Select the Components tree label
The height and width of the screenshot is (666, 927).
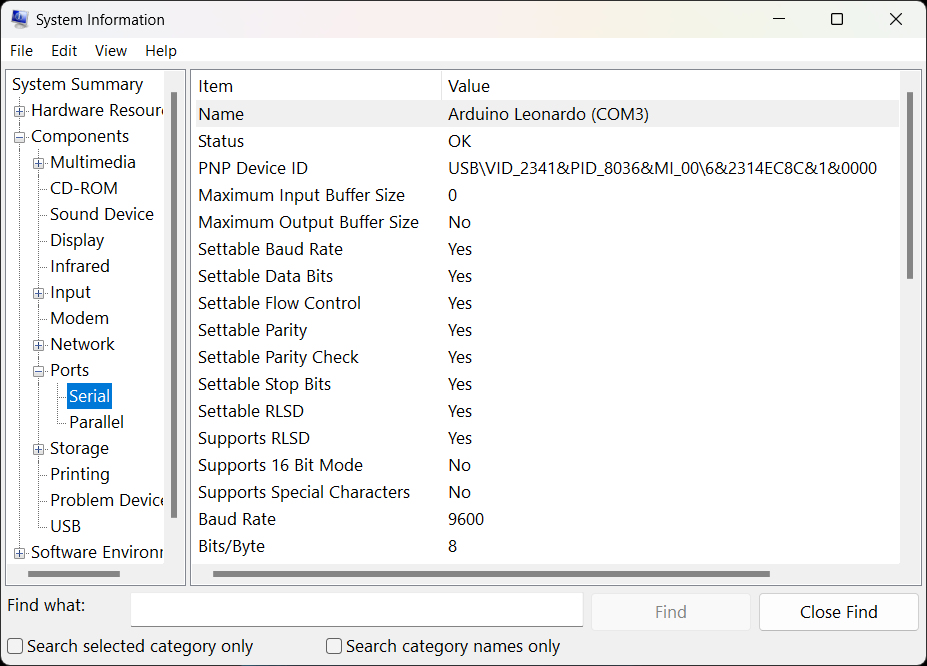(x=80, y=137)
